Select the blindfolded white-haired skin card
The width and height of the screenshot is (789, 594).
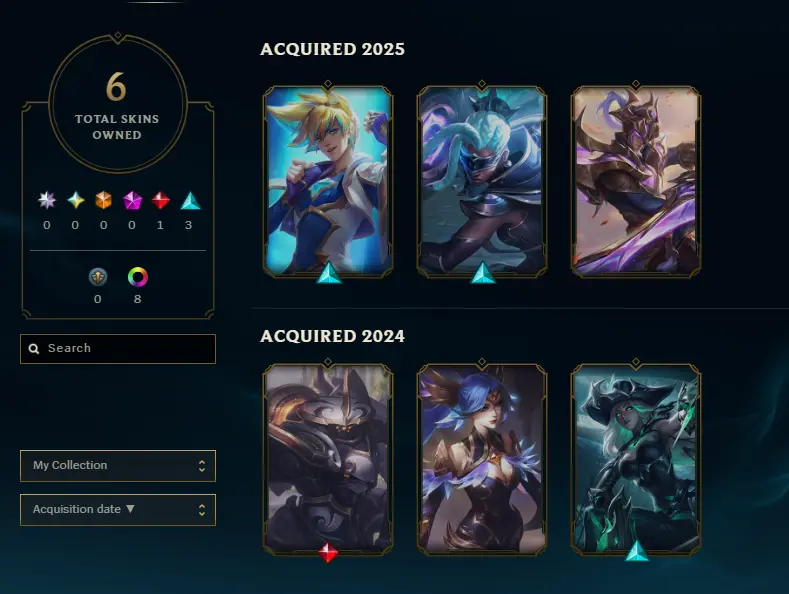pos(482,181)
